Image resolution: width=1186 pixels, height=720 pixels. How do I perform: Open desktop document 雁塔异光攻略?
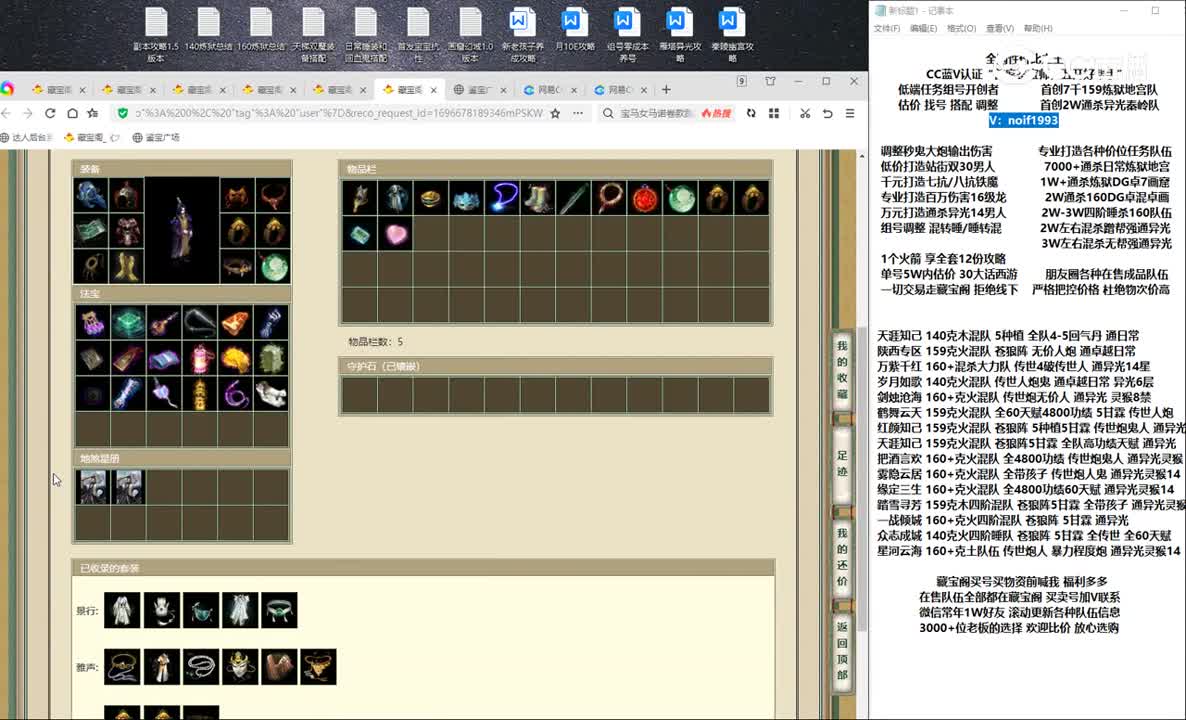click(680, 35)
